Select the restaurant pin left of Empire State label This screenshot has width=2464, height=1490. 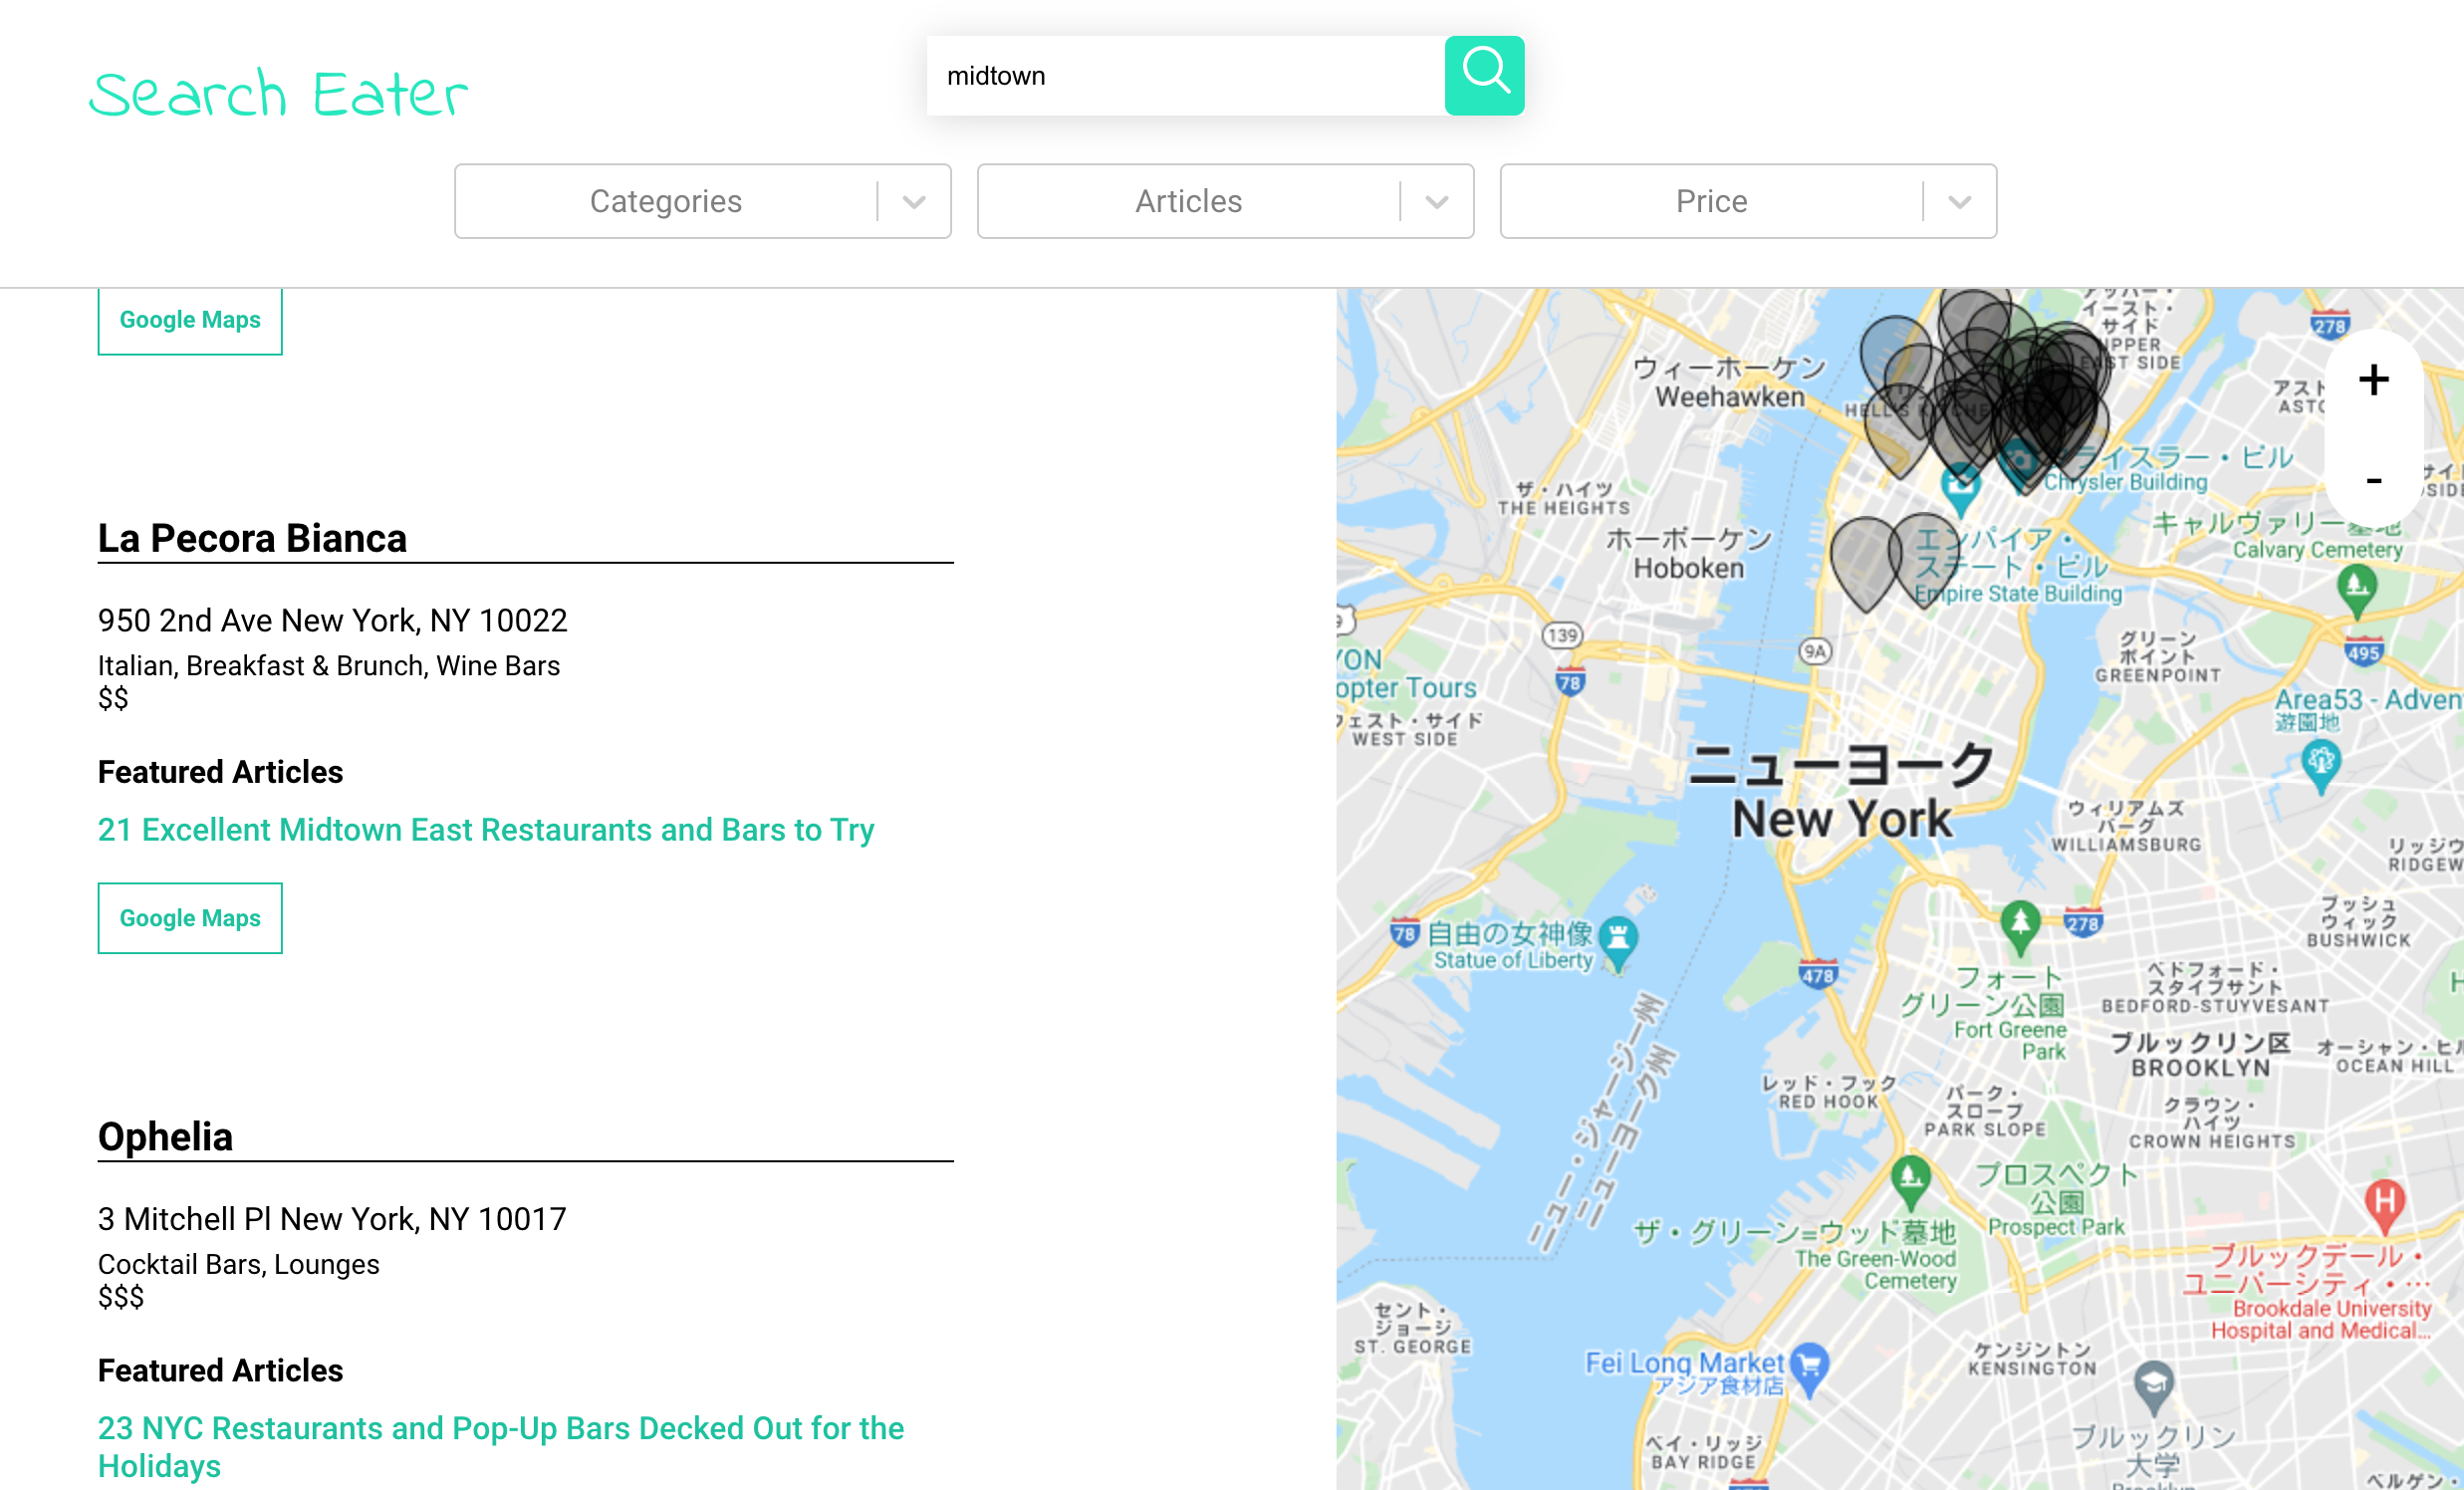(x=1865, y=563)
